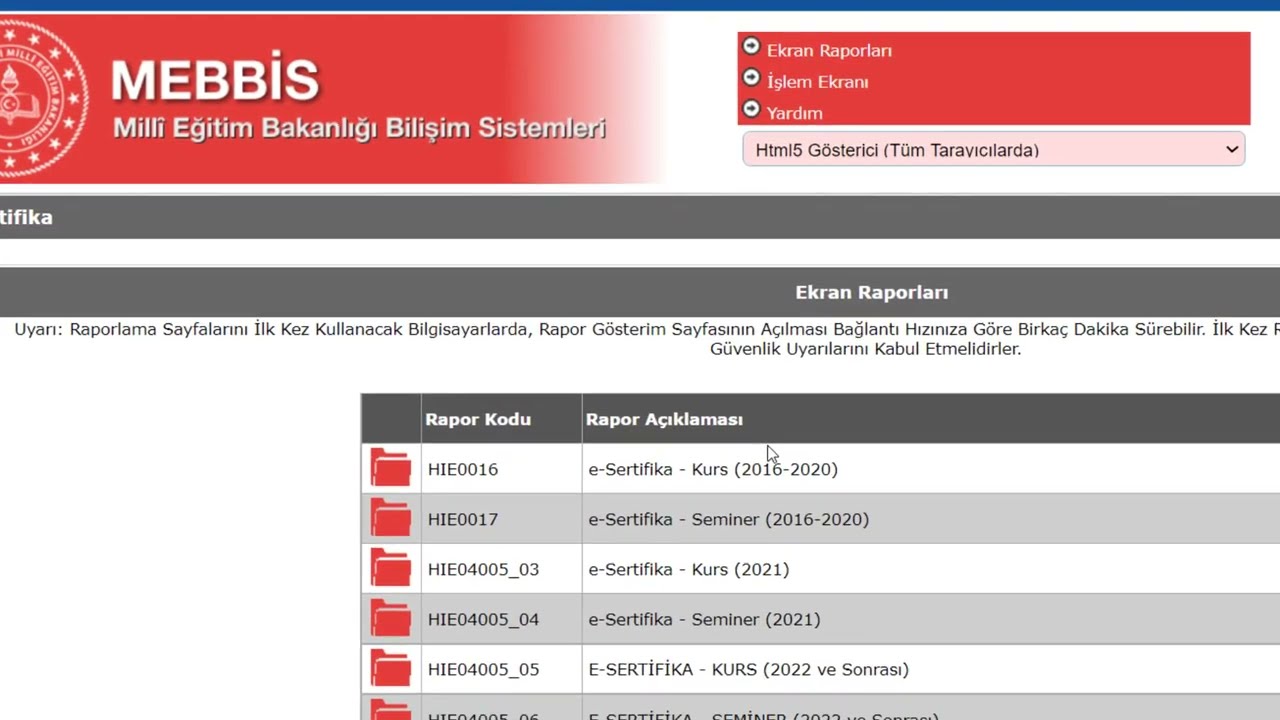Select report code HIE04005_05
Screen dimensions: 1280x720
[483, 669]
